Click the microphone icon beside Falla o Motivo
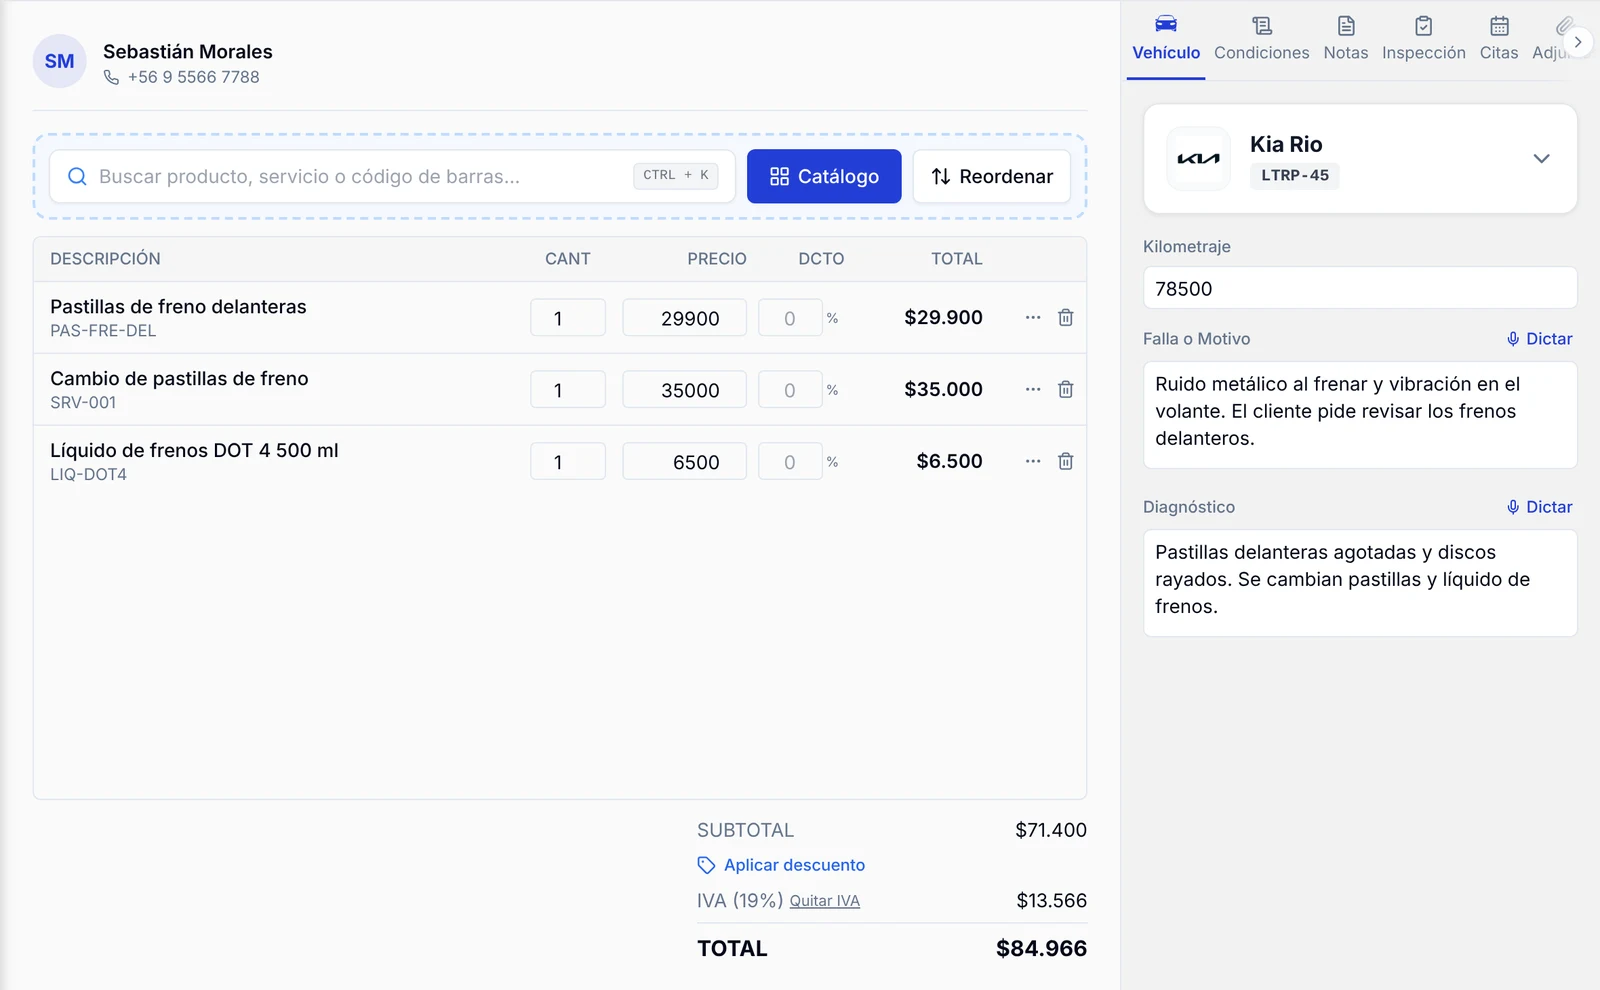 (1513, 339)
